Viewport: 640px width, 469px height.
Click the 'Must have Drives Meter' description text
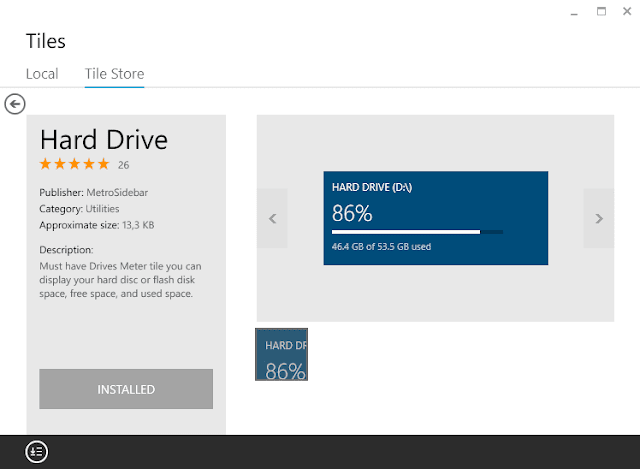pyautogui.click(x=120, y=280)
